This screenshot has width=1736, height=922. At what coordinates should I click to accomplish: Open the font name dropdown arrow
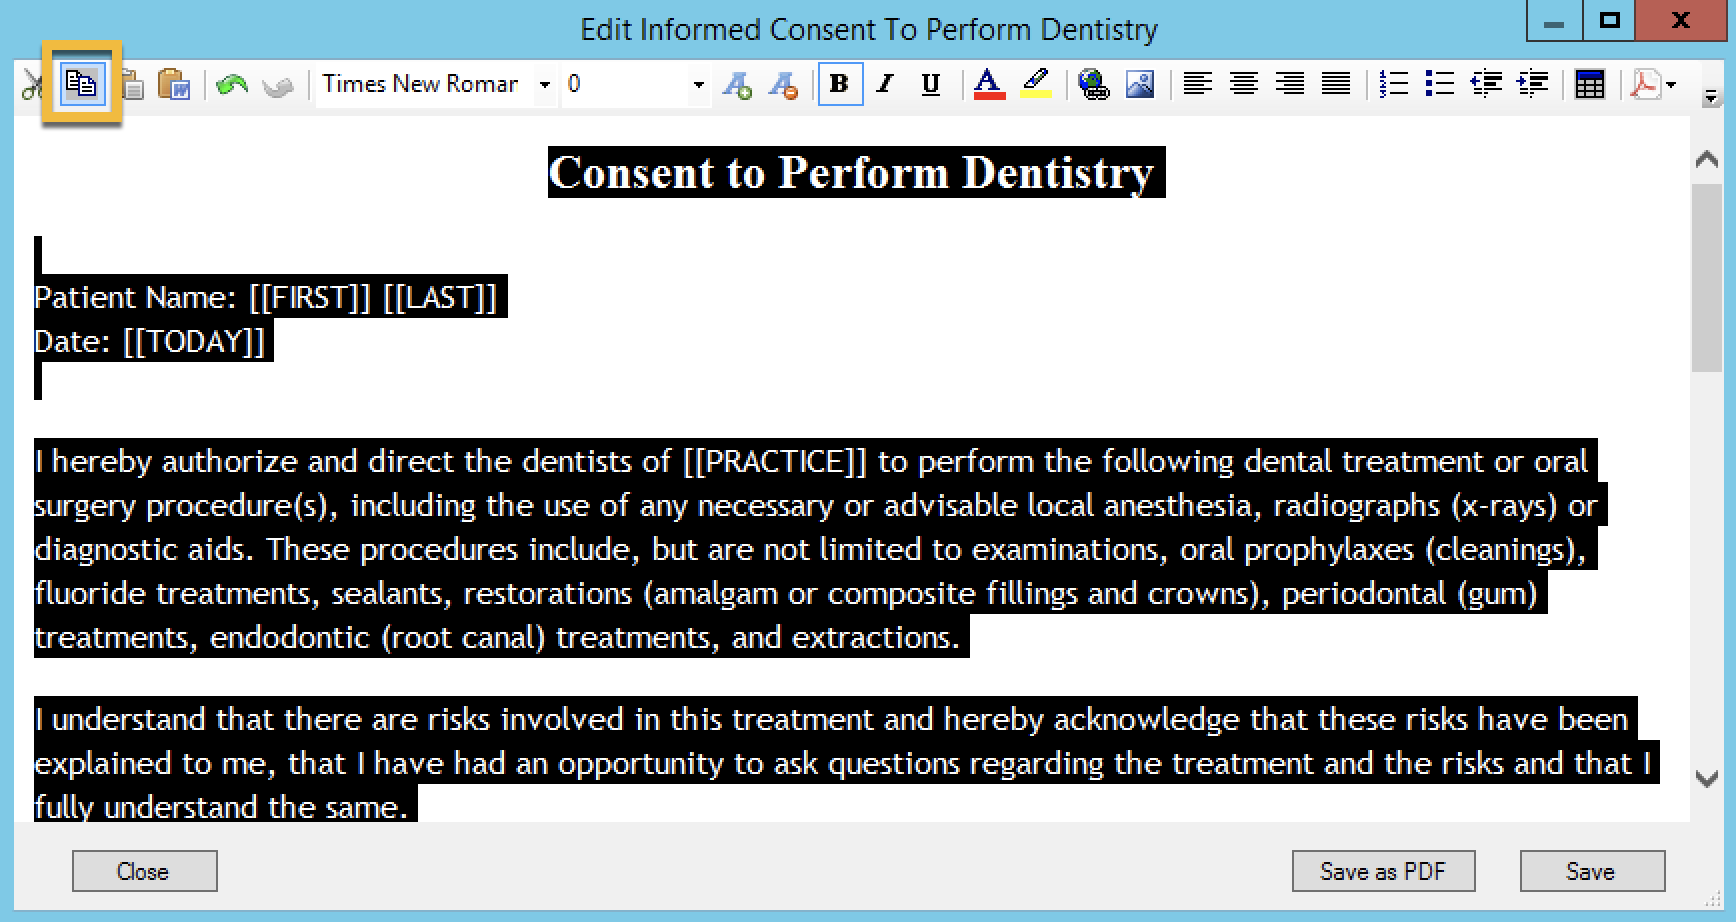pos(545,85)
